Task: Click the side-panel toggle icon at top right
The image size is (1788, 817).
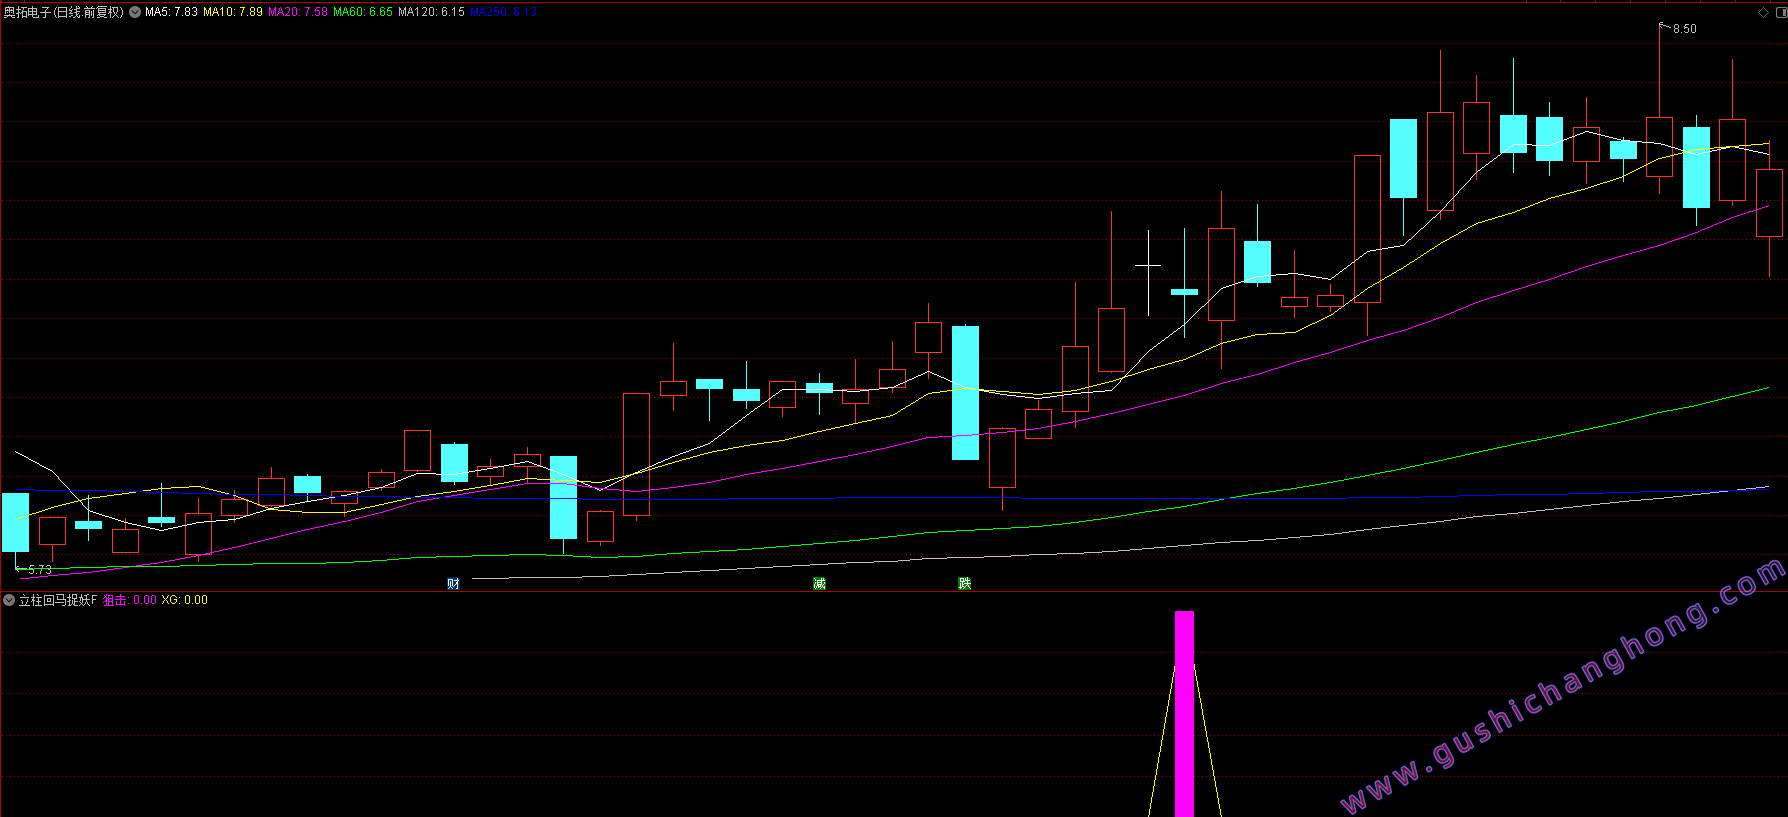Action: tap(1780, 12)
